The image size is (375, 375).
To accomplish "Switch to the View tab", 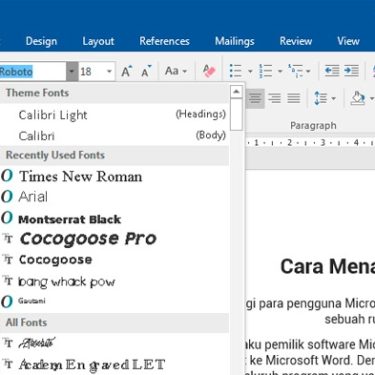I will coord(348,41).
